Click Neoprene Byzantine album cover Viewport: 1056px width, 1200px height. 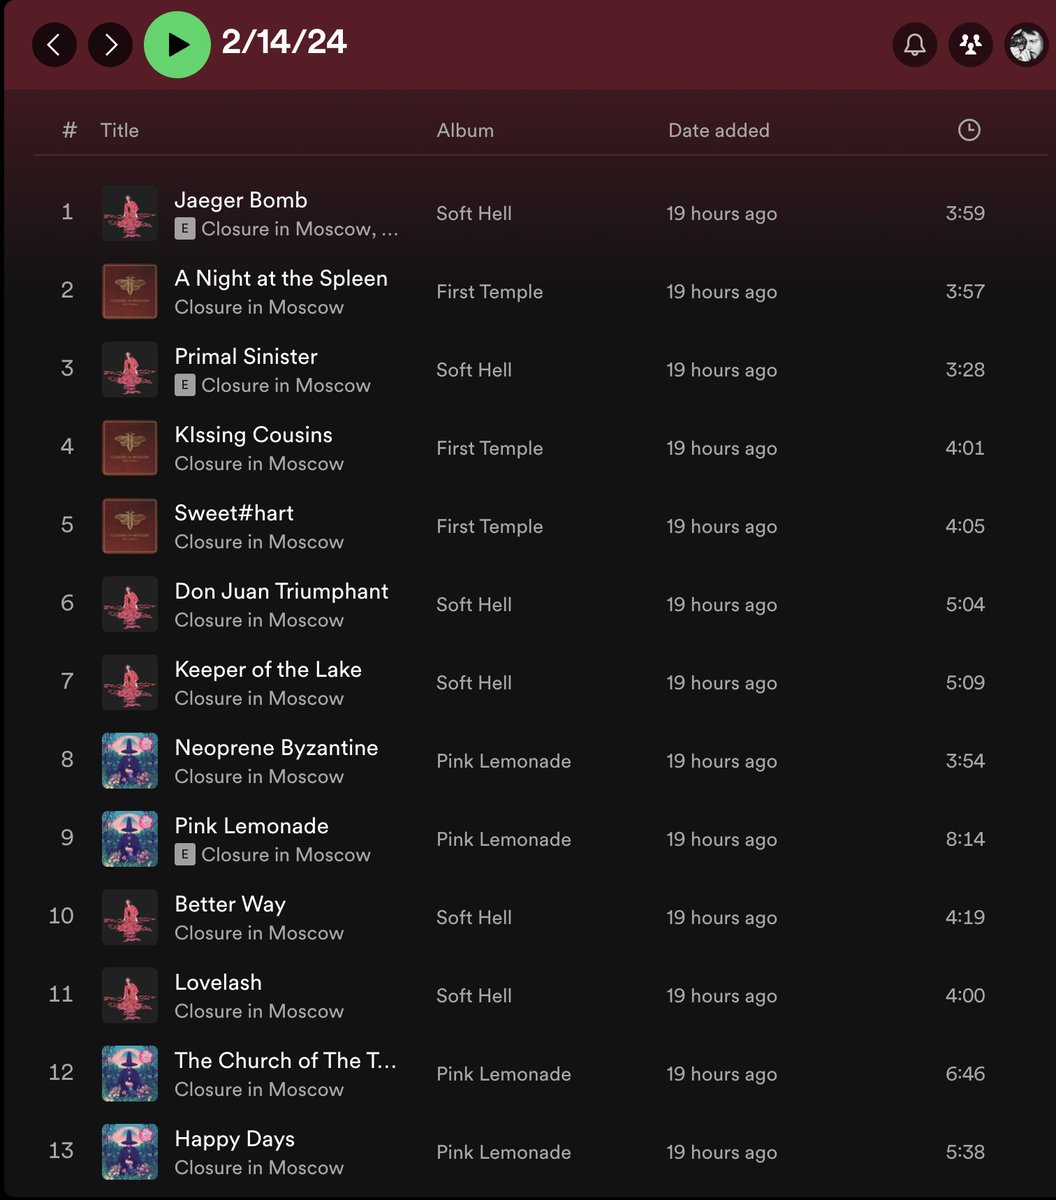(x=130, y=761)
